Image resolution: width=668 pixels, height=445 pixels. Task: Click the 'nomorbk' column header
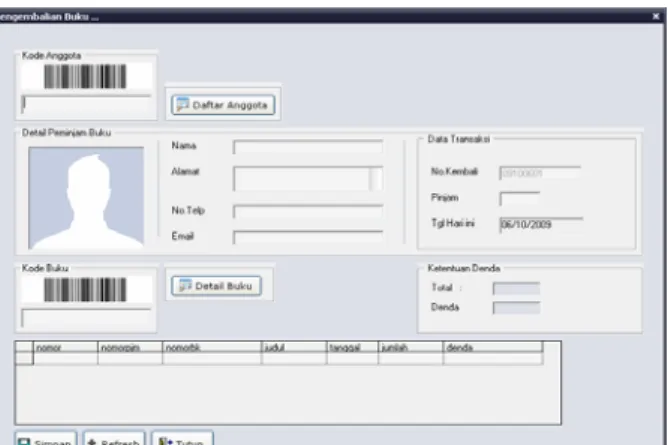(212, 347)
